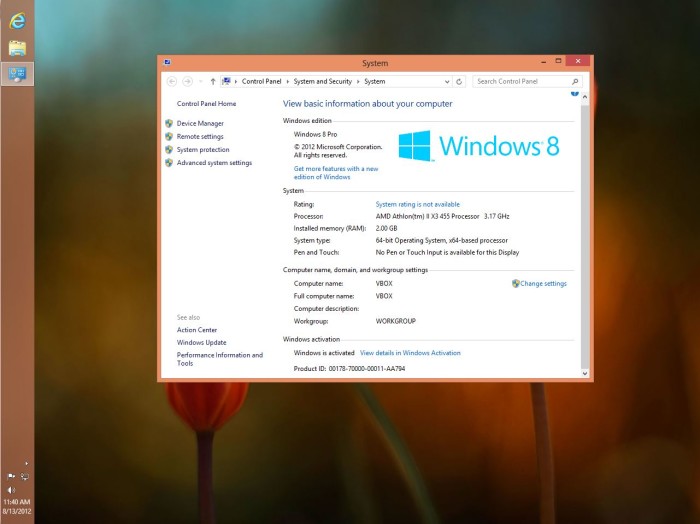The image size is (700, 524).
Task: Click Change settings link
Action: [543, 283]
